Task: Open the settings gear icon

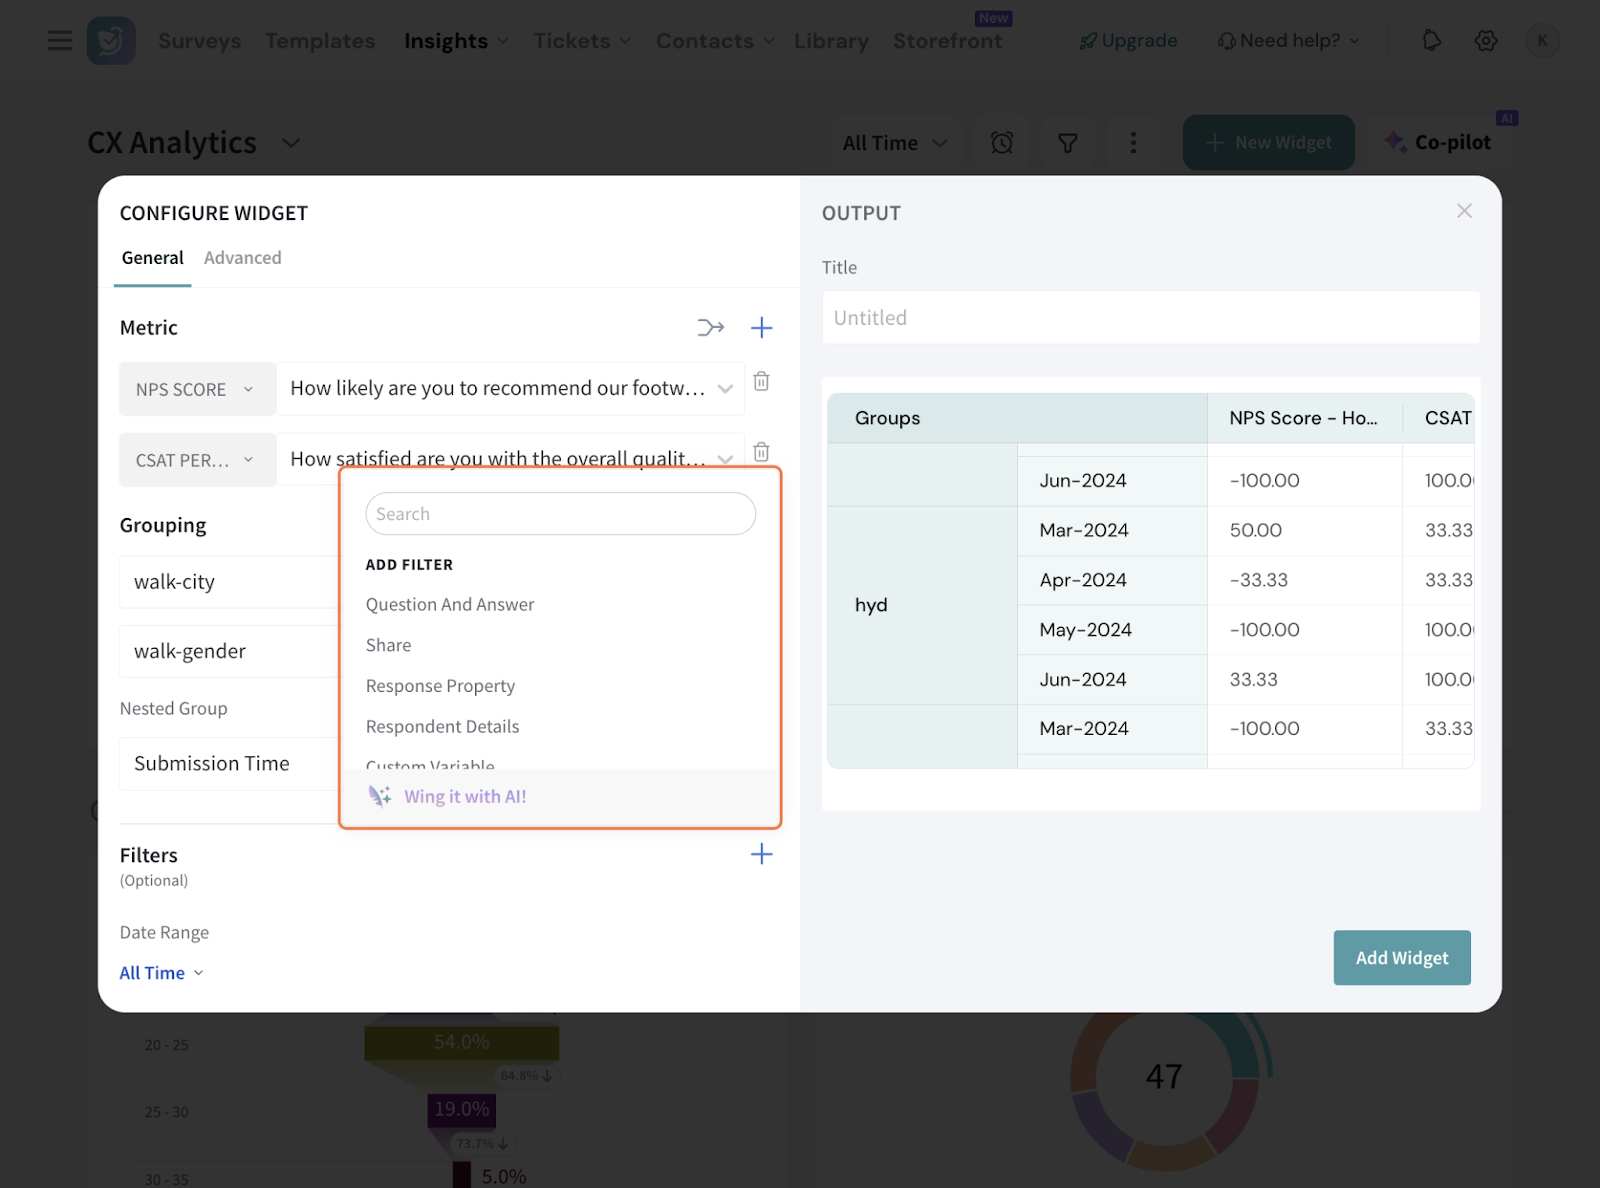Action: tap(1486, 41)
